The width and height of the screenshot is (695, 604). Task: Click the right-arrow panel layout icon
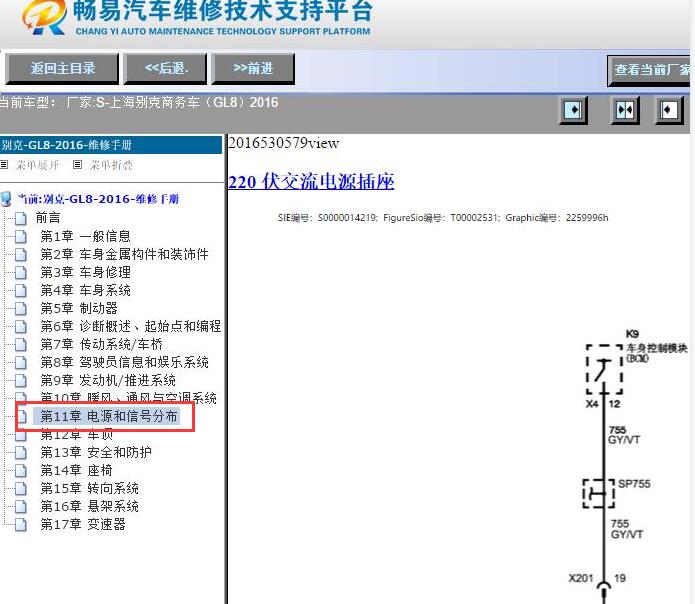pos(573,110)
